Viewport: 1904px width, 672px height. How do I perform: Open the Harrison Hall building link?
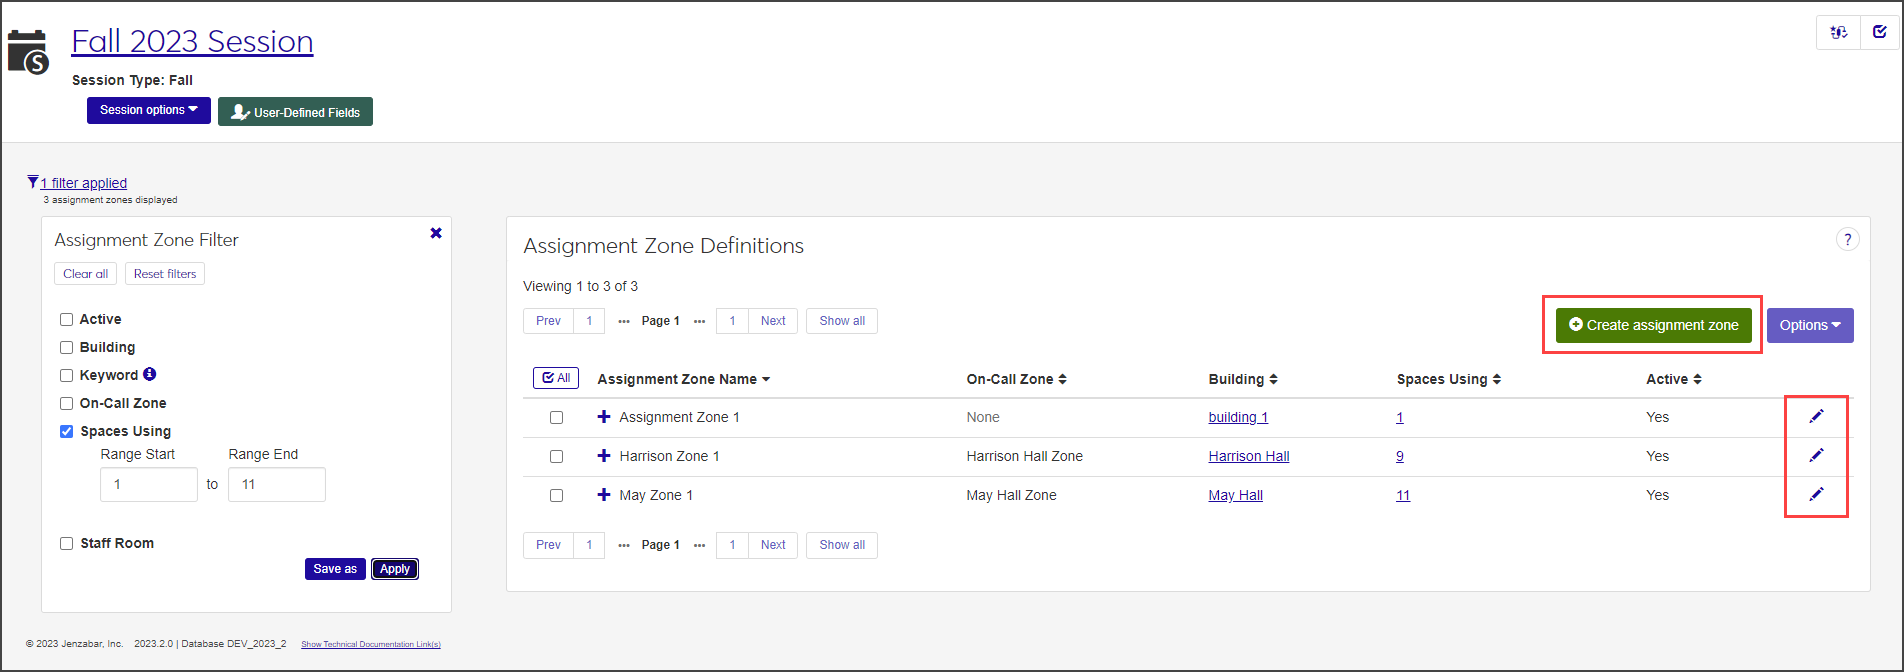click(1248, 456)
